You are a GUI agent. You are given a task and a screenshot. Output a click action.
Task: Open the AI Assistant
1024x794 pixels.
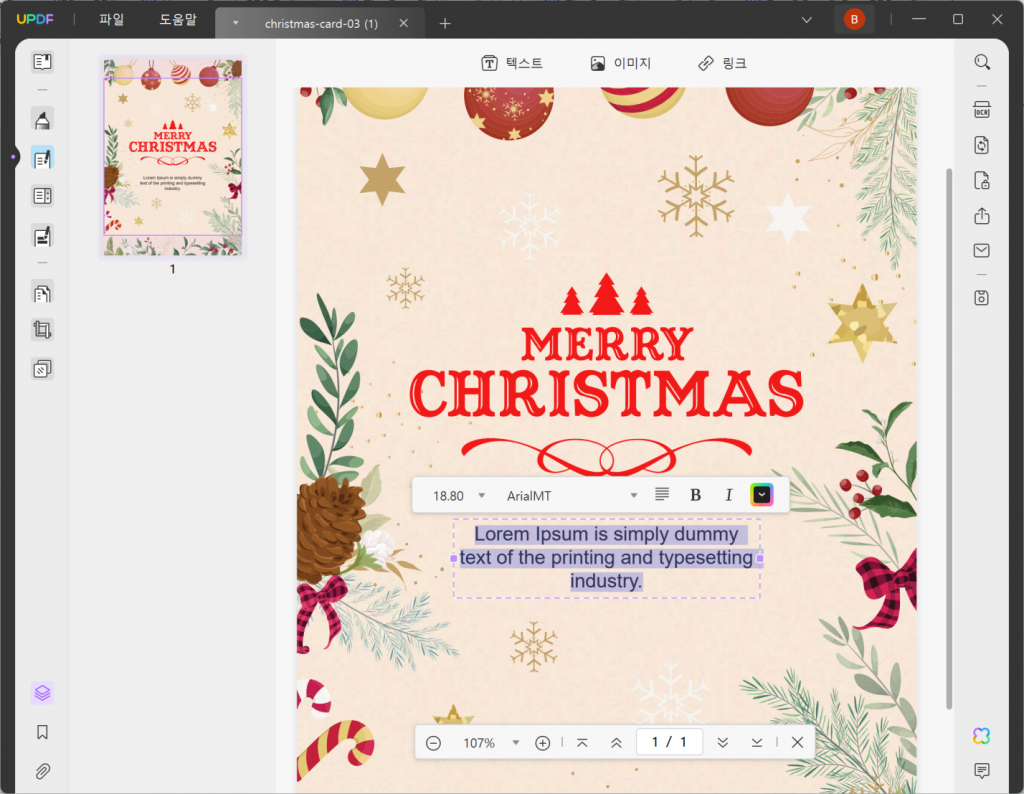pos(981,735)
